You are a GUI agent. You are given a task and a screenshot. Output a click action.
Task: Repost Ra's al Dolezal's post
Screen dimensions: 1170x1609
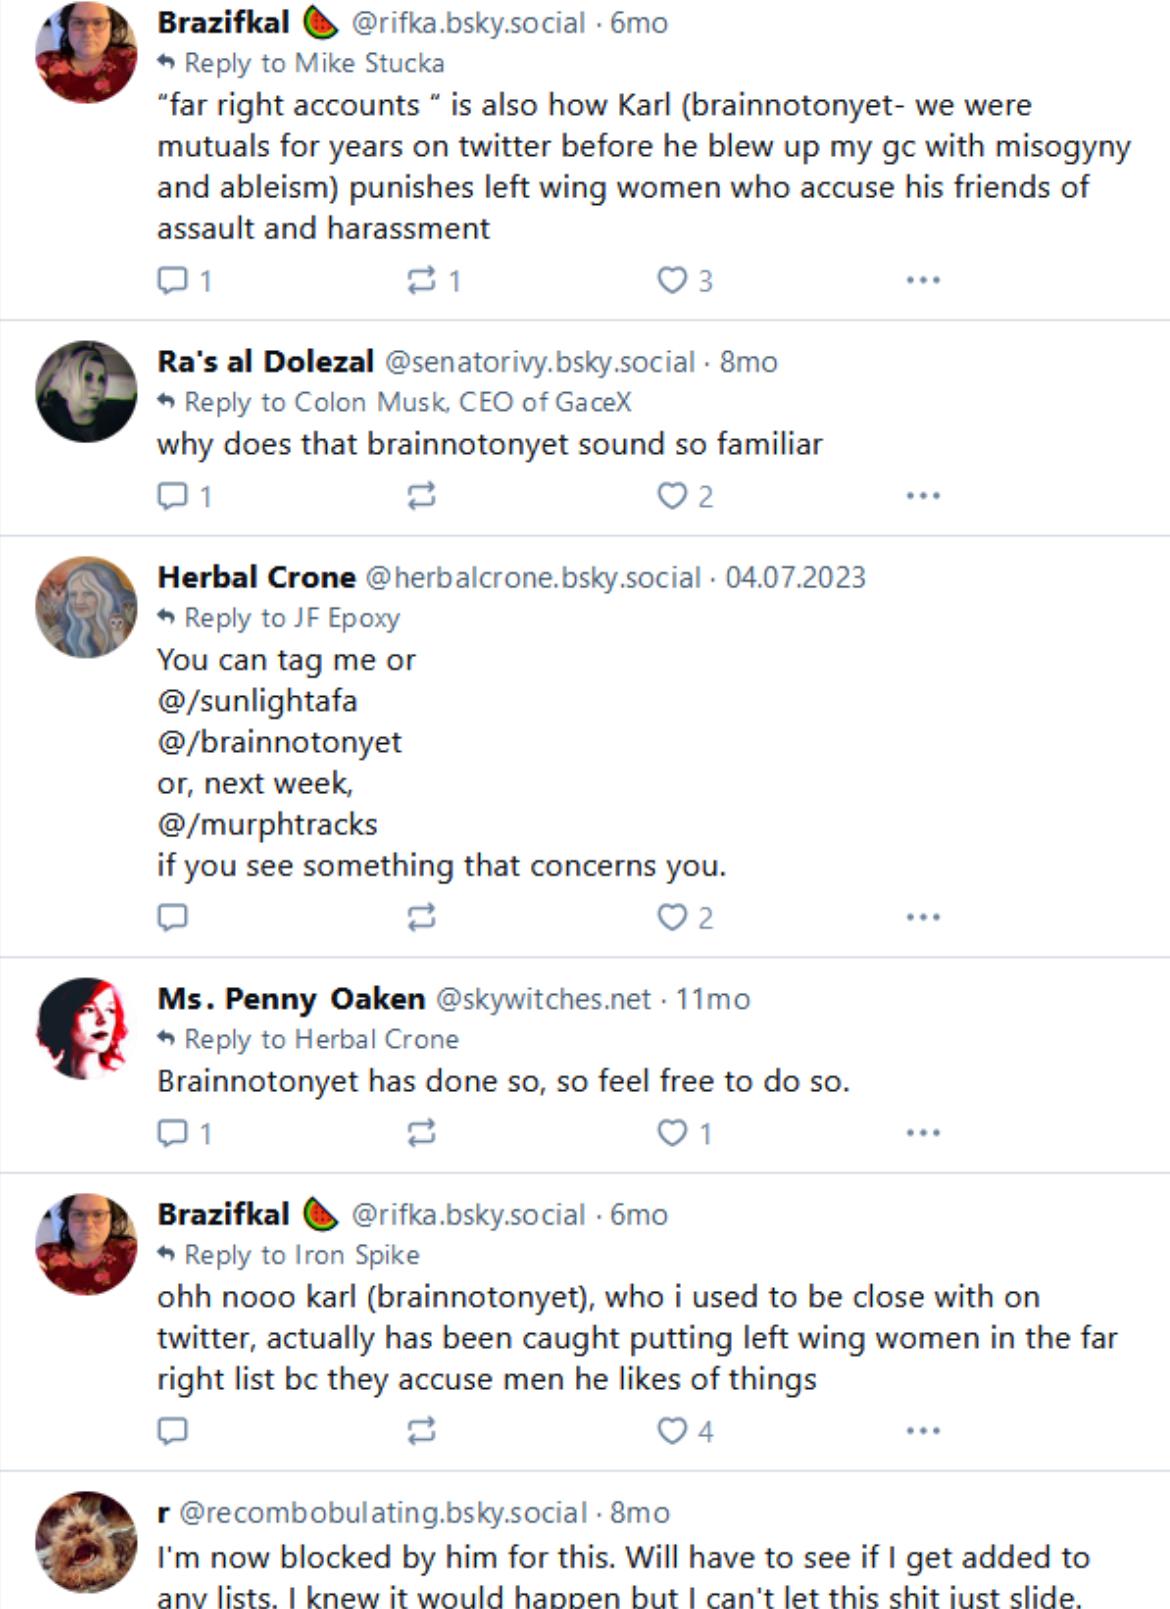point(421,496)
